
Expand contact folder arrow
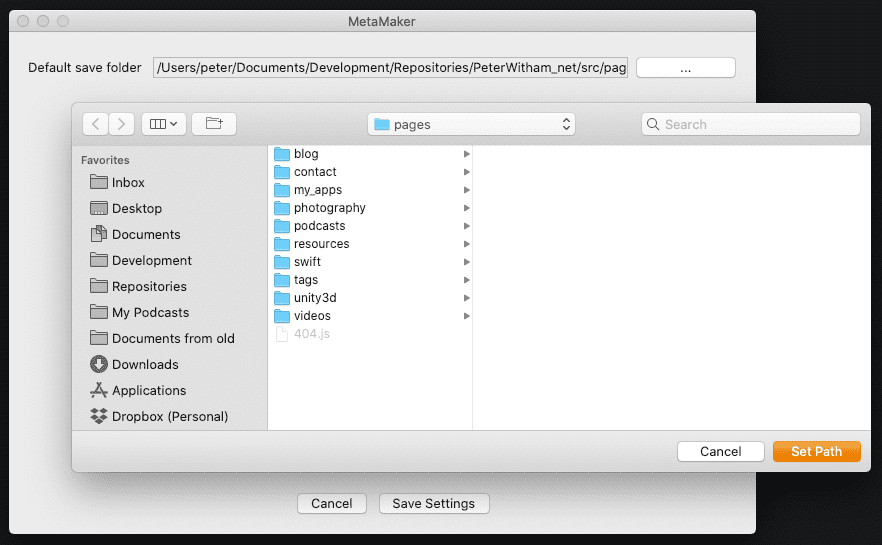[x=466, y=172]
